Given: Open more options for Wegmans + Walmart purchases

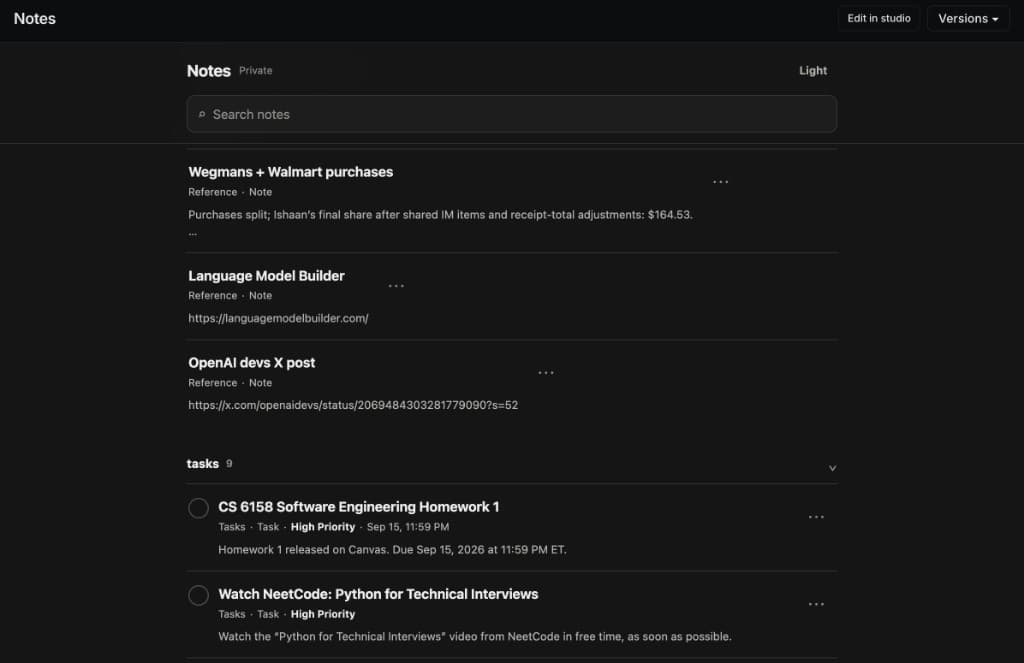Looking at the screenshot, I should click(x=720, y=182).
